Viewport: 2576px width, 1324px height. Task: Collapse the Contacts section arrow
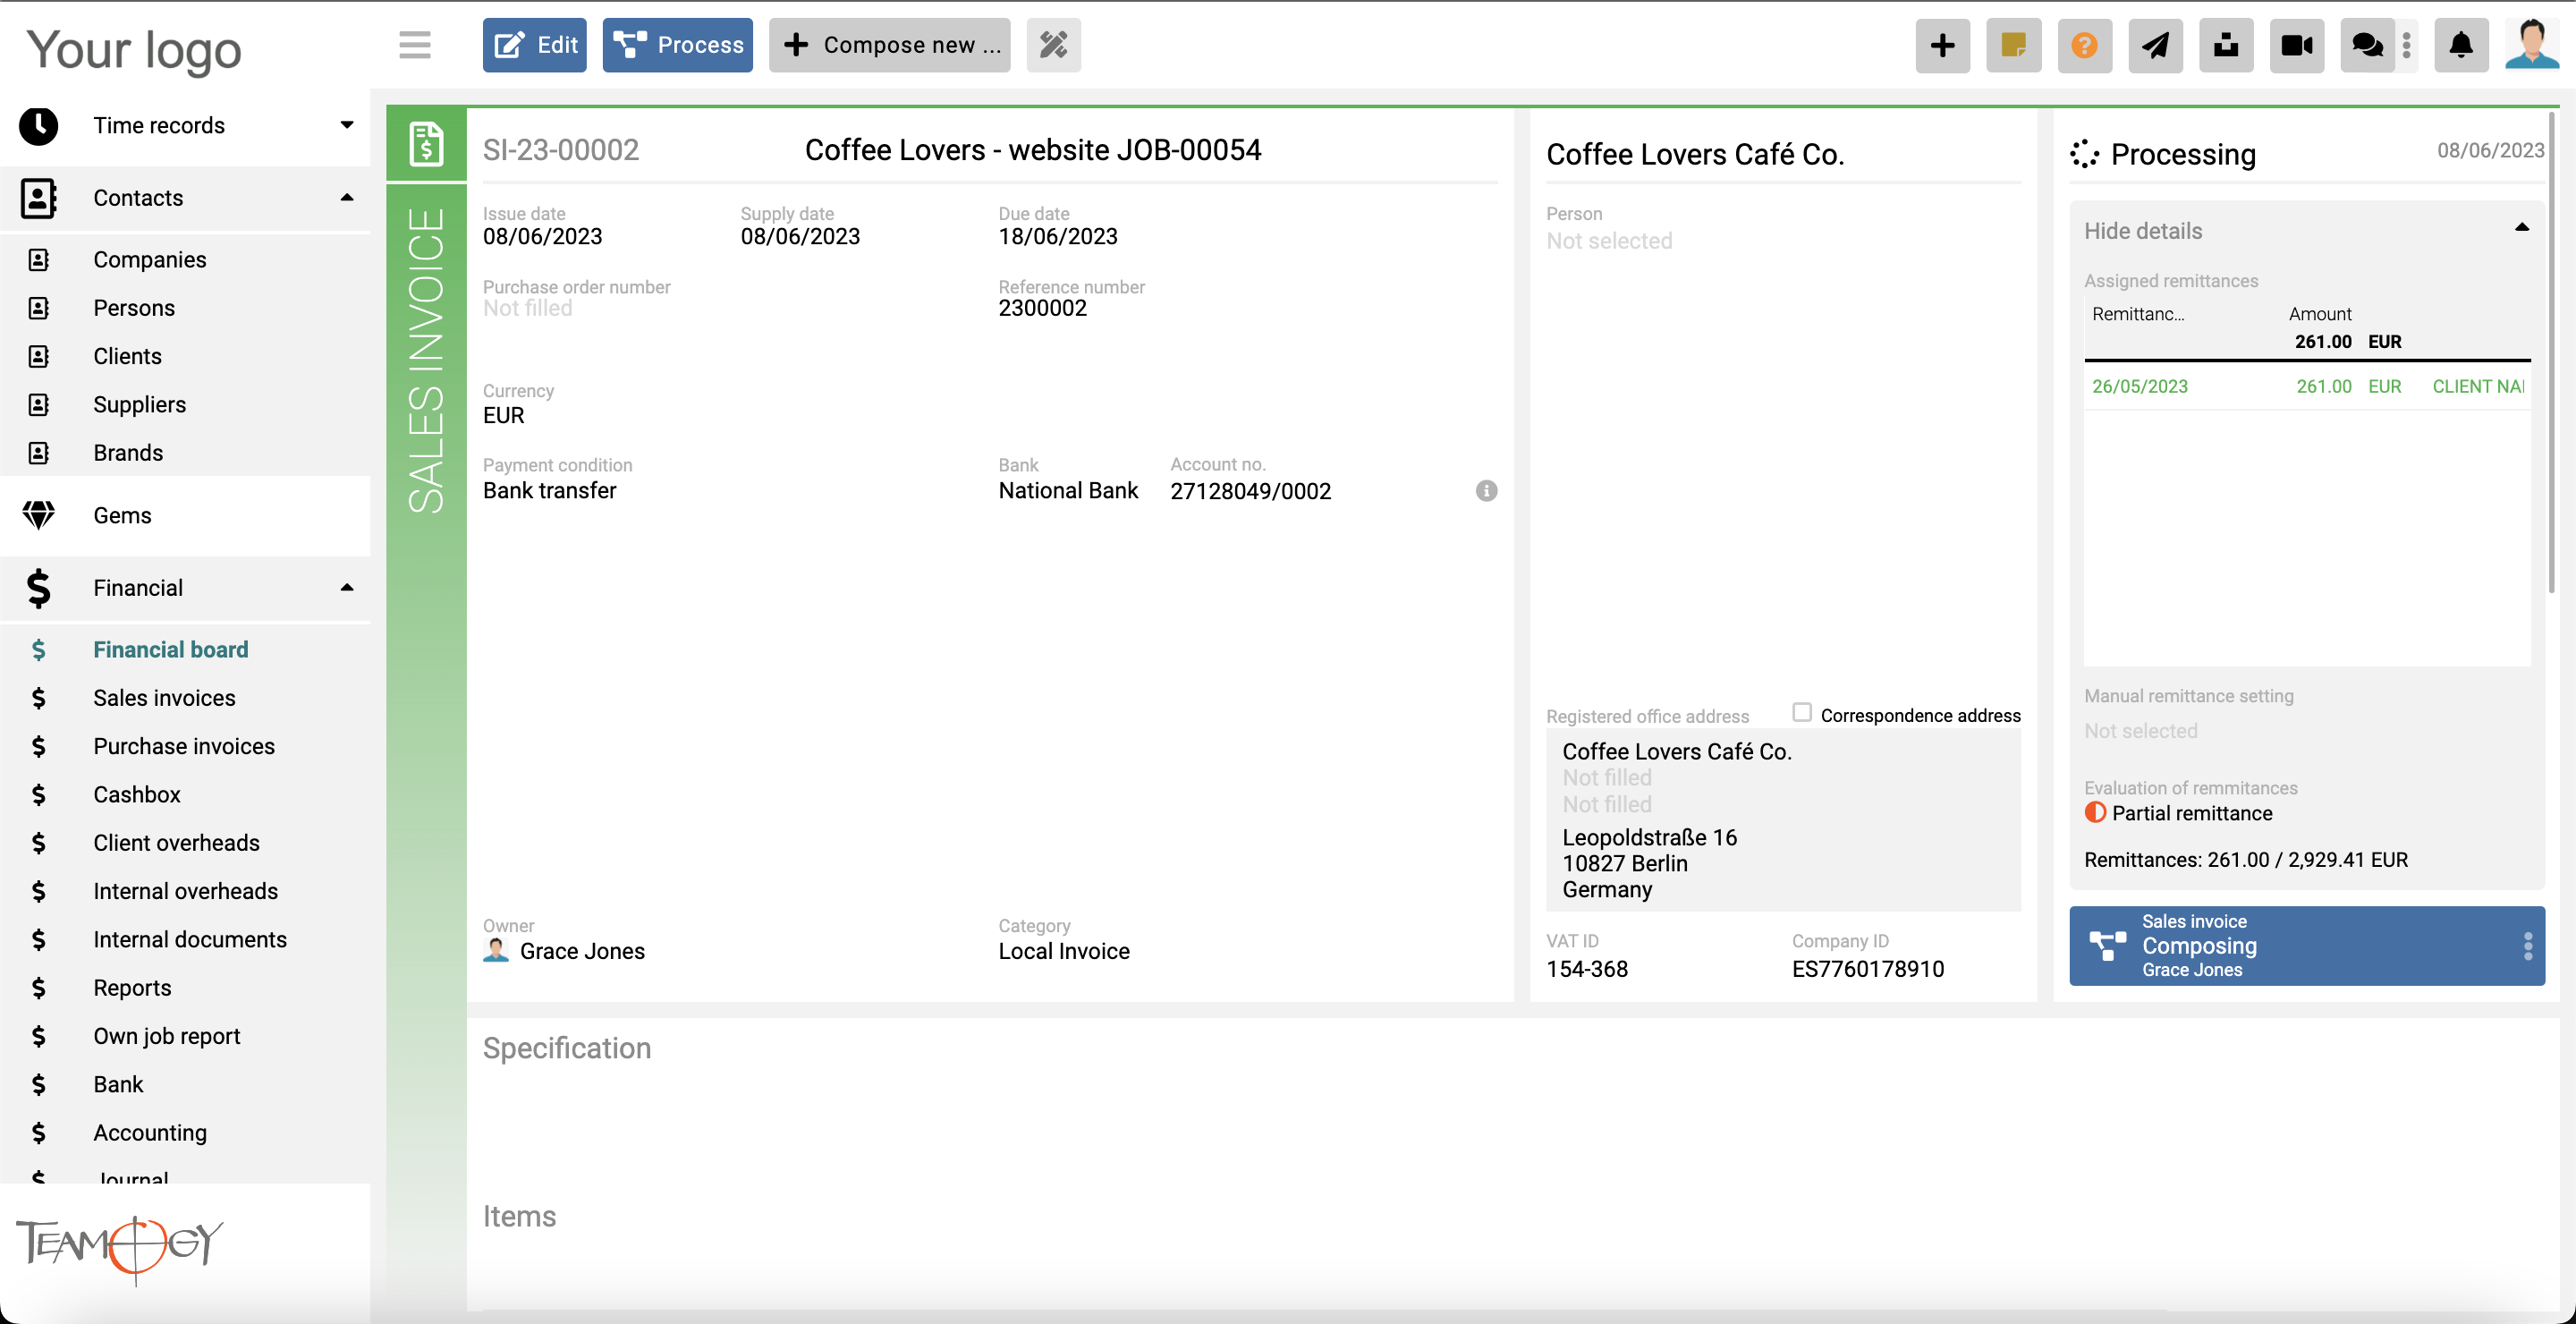(x=347, y=197)
